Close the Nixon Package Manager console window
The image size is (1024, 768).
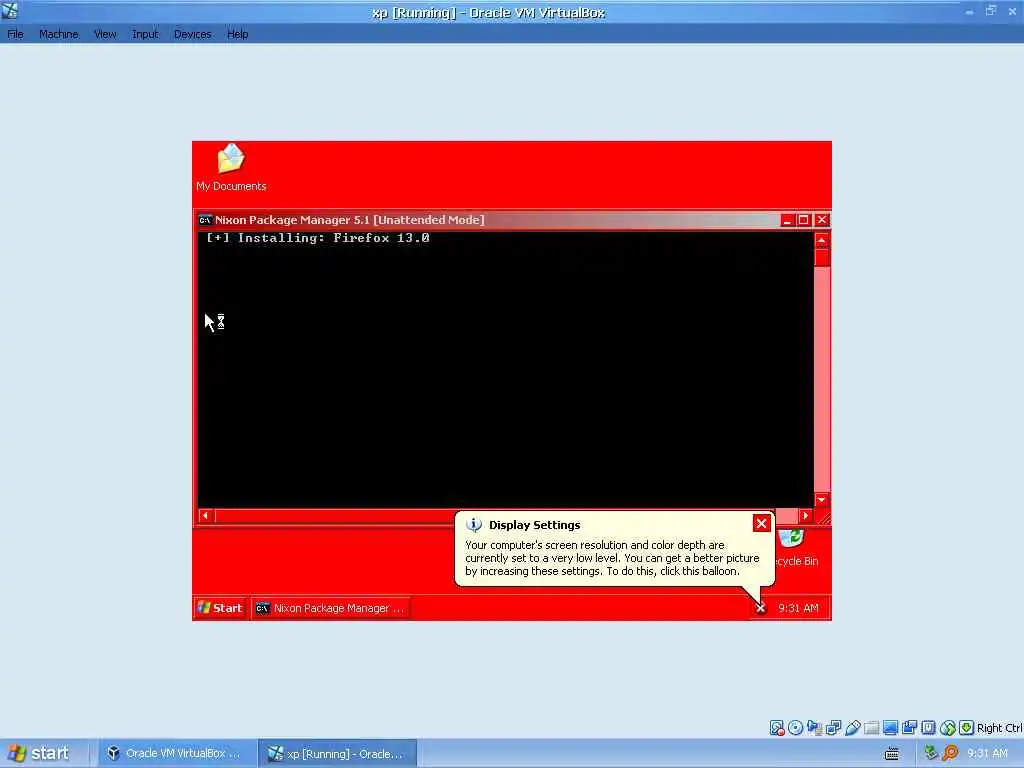point(822,220)
